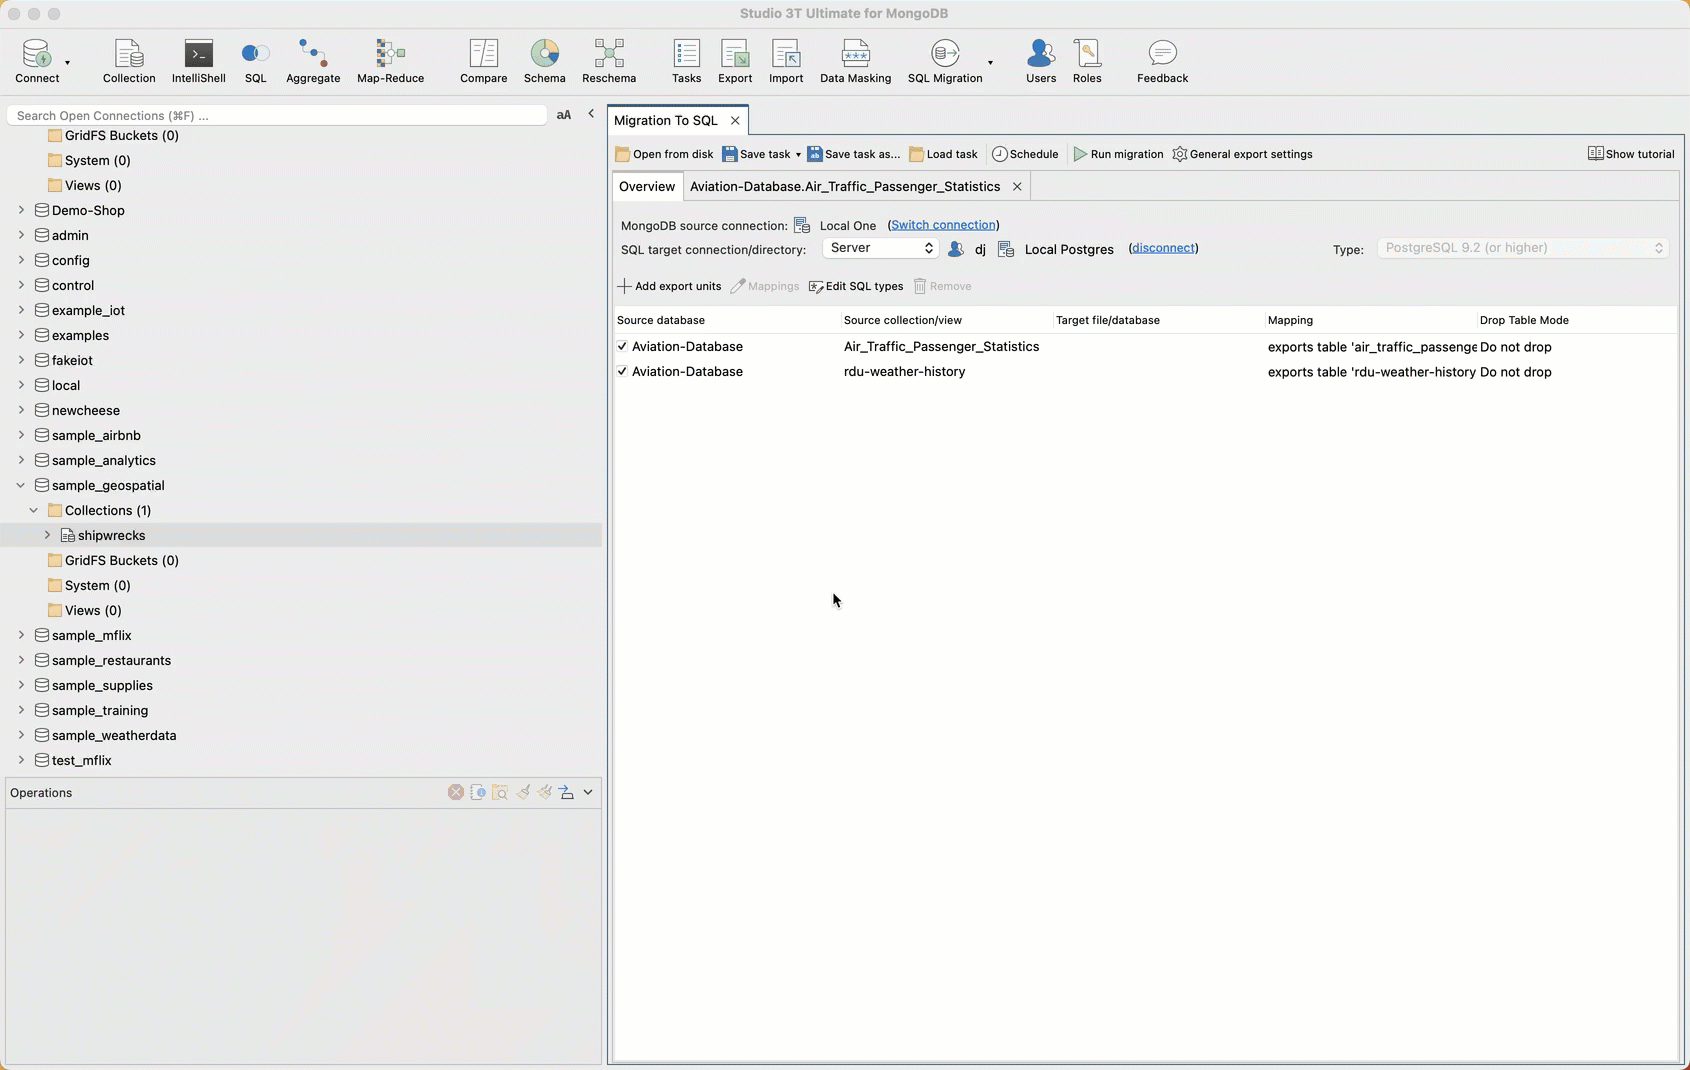The image size is (1690, 1070).
Task: Open the IntelliShell tool
Action: click(198, 61)
